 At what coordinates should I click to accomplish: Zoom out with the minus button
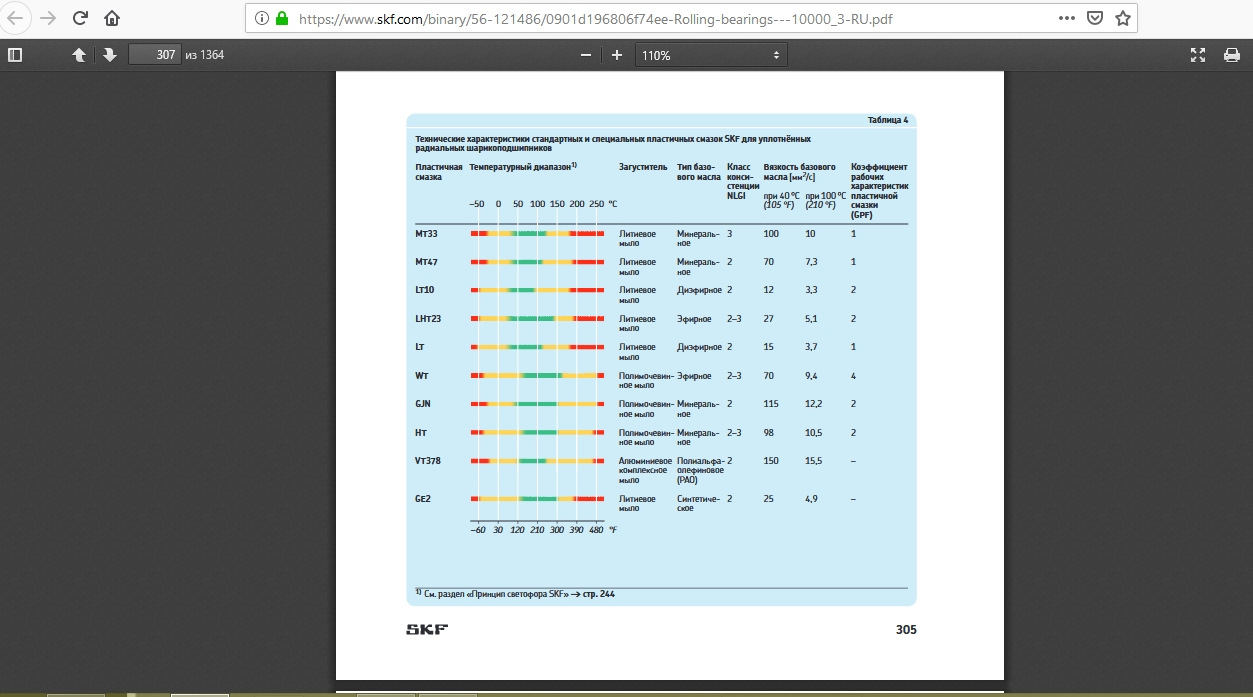coord(586,55)
